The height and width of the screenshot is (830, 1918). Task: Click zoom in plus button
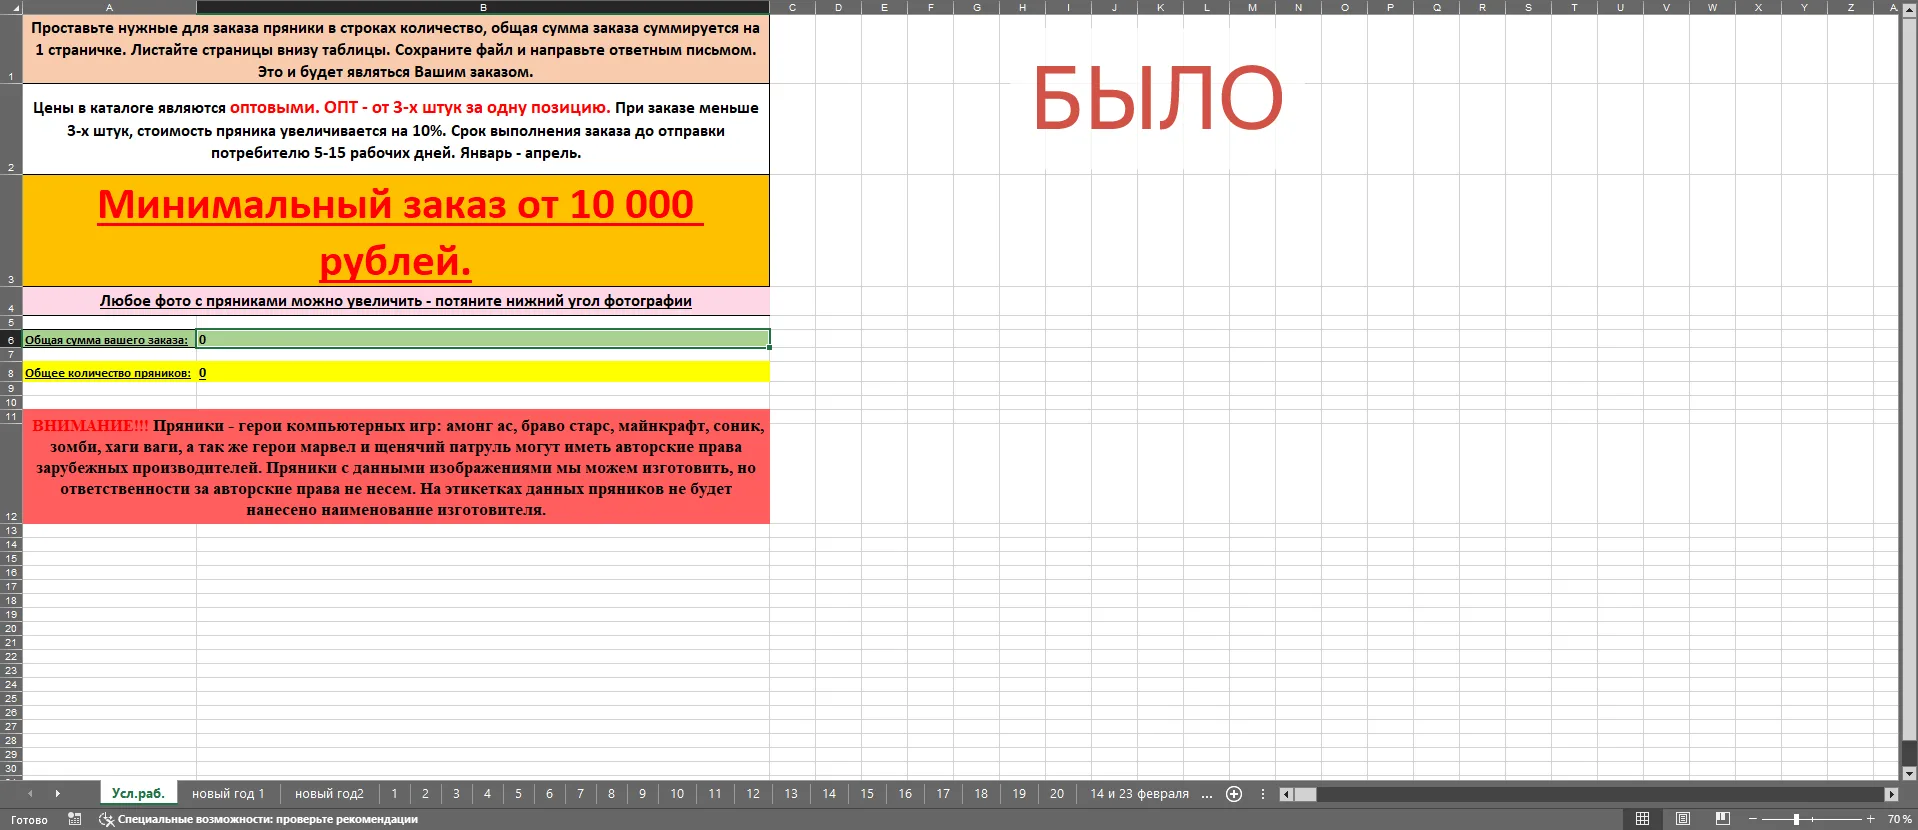pyautogui.click(x=1870, y=819)
